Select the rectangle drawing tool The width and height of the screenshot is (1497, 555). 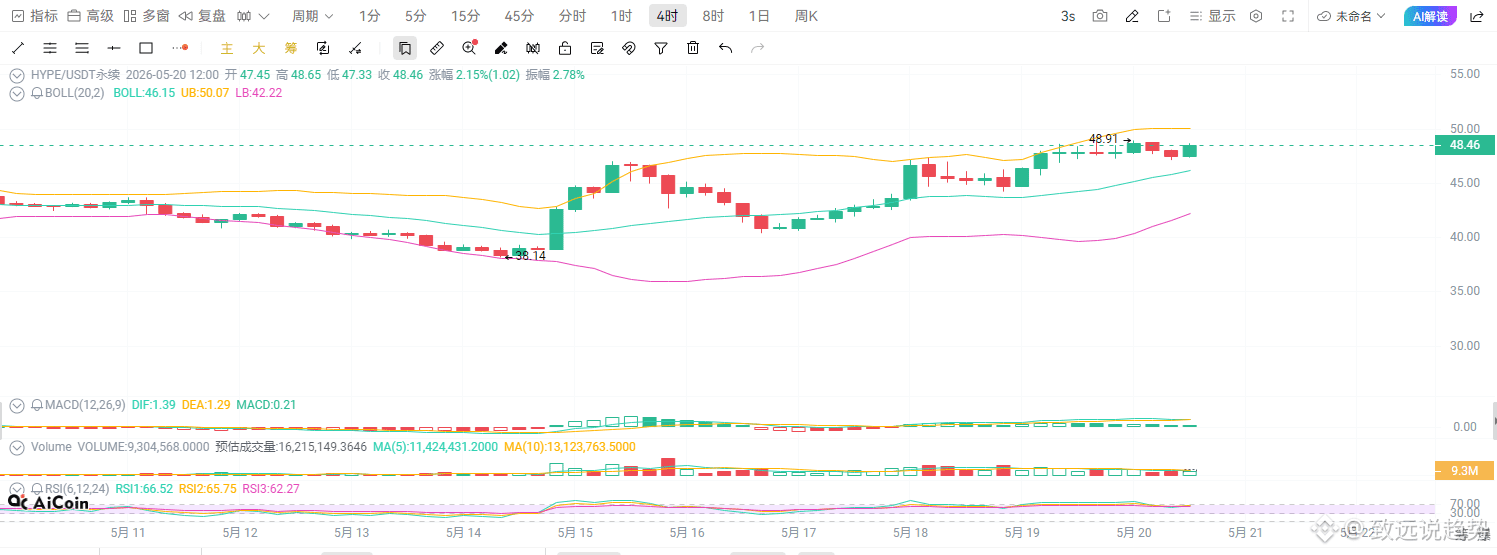pyautogui.click(x=146, y=48)
